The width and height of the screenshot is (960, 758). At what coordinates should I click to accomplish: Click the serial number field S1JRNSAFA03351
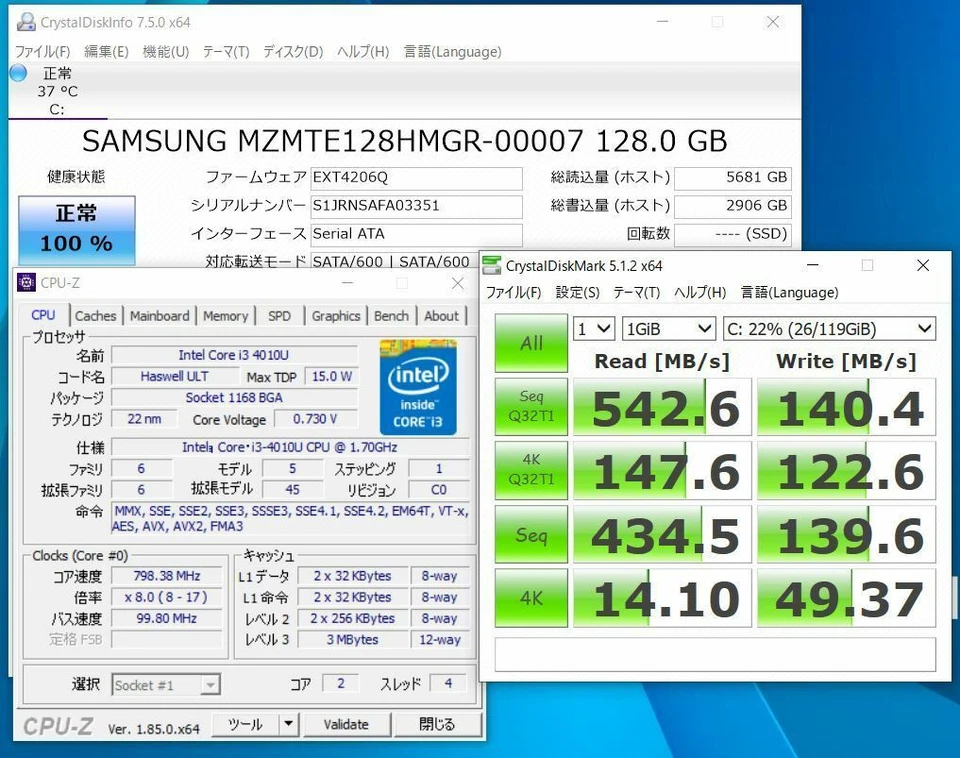click(x=416, y=206)
